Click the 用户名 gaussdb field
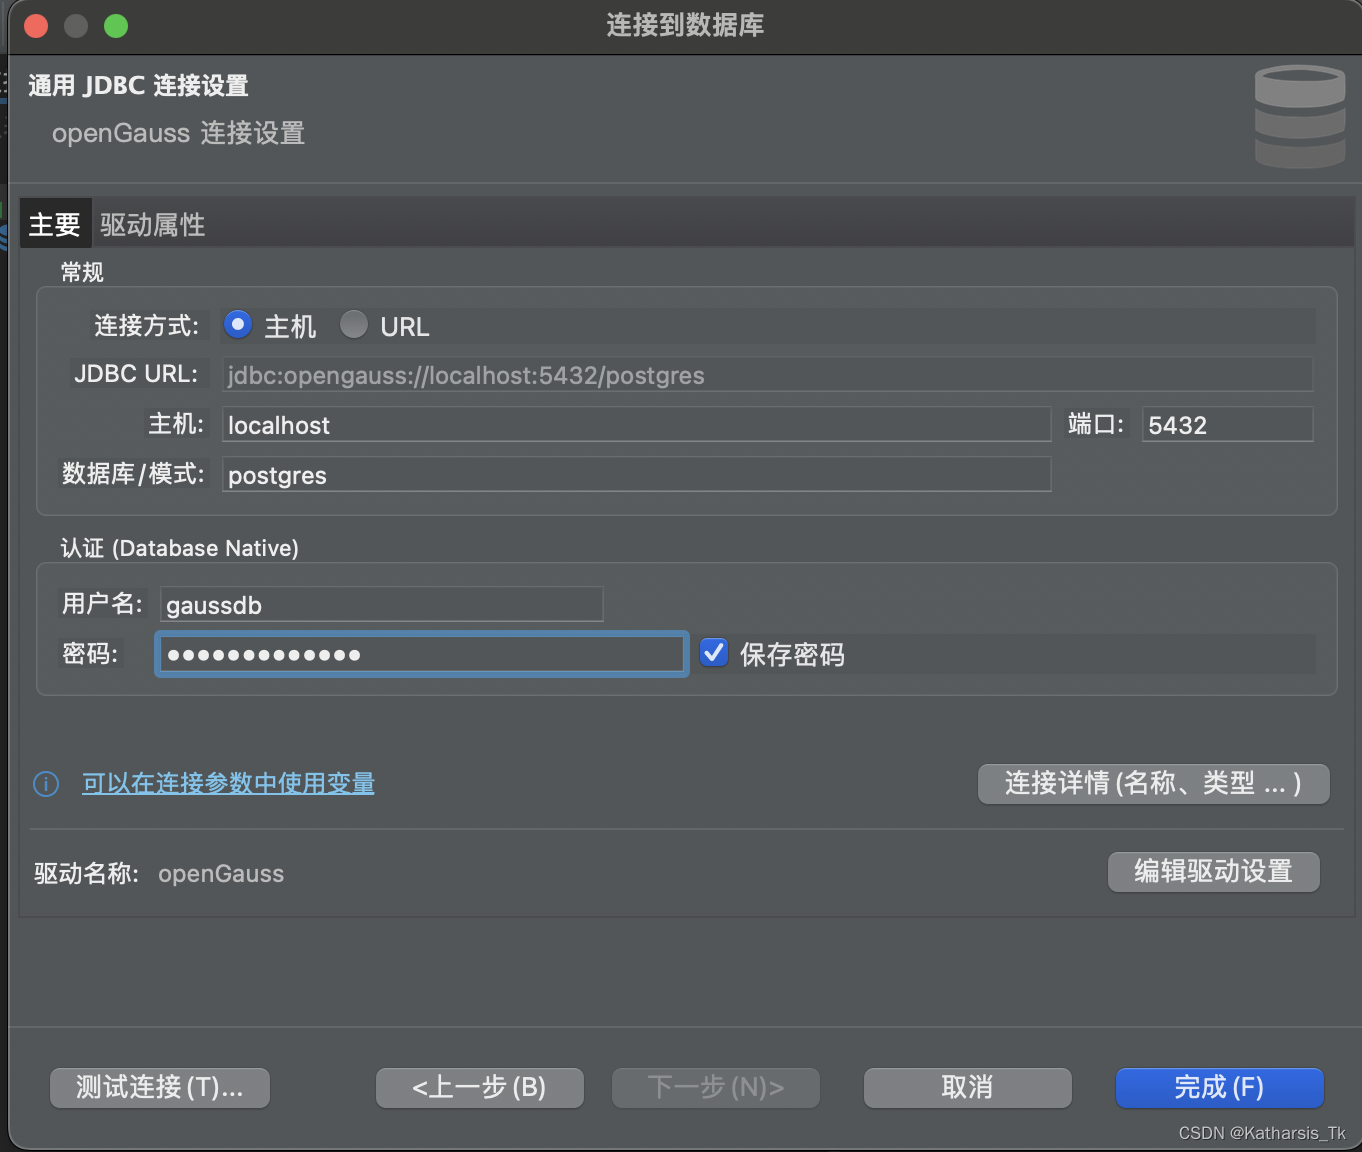1362x1152 pixels. pyautogui.click(x=380, y=604)
